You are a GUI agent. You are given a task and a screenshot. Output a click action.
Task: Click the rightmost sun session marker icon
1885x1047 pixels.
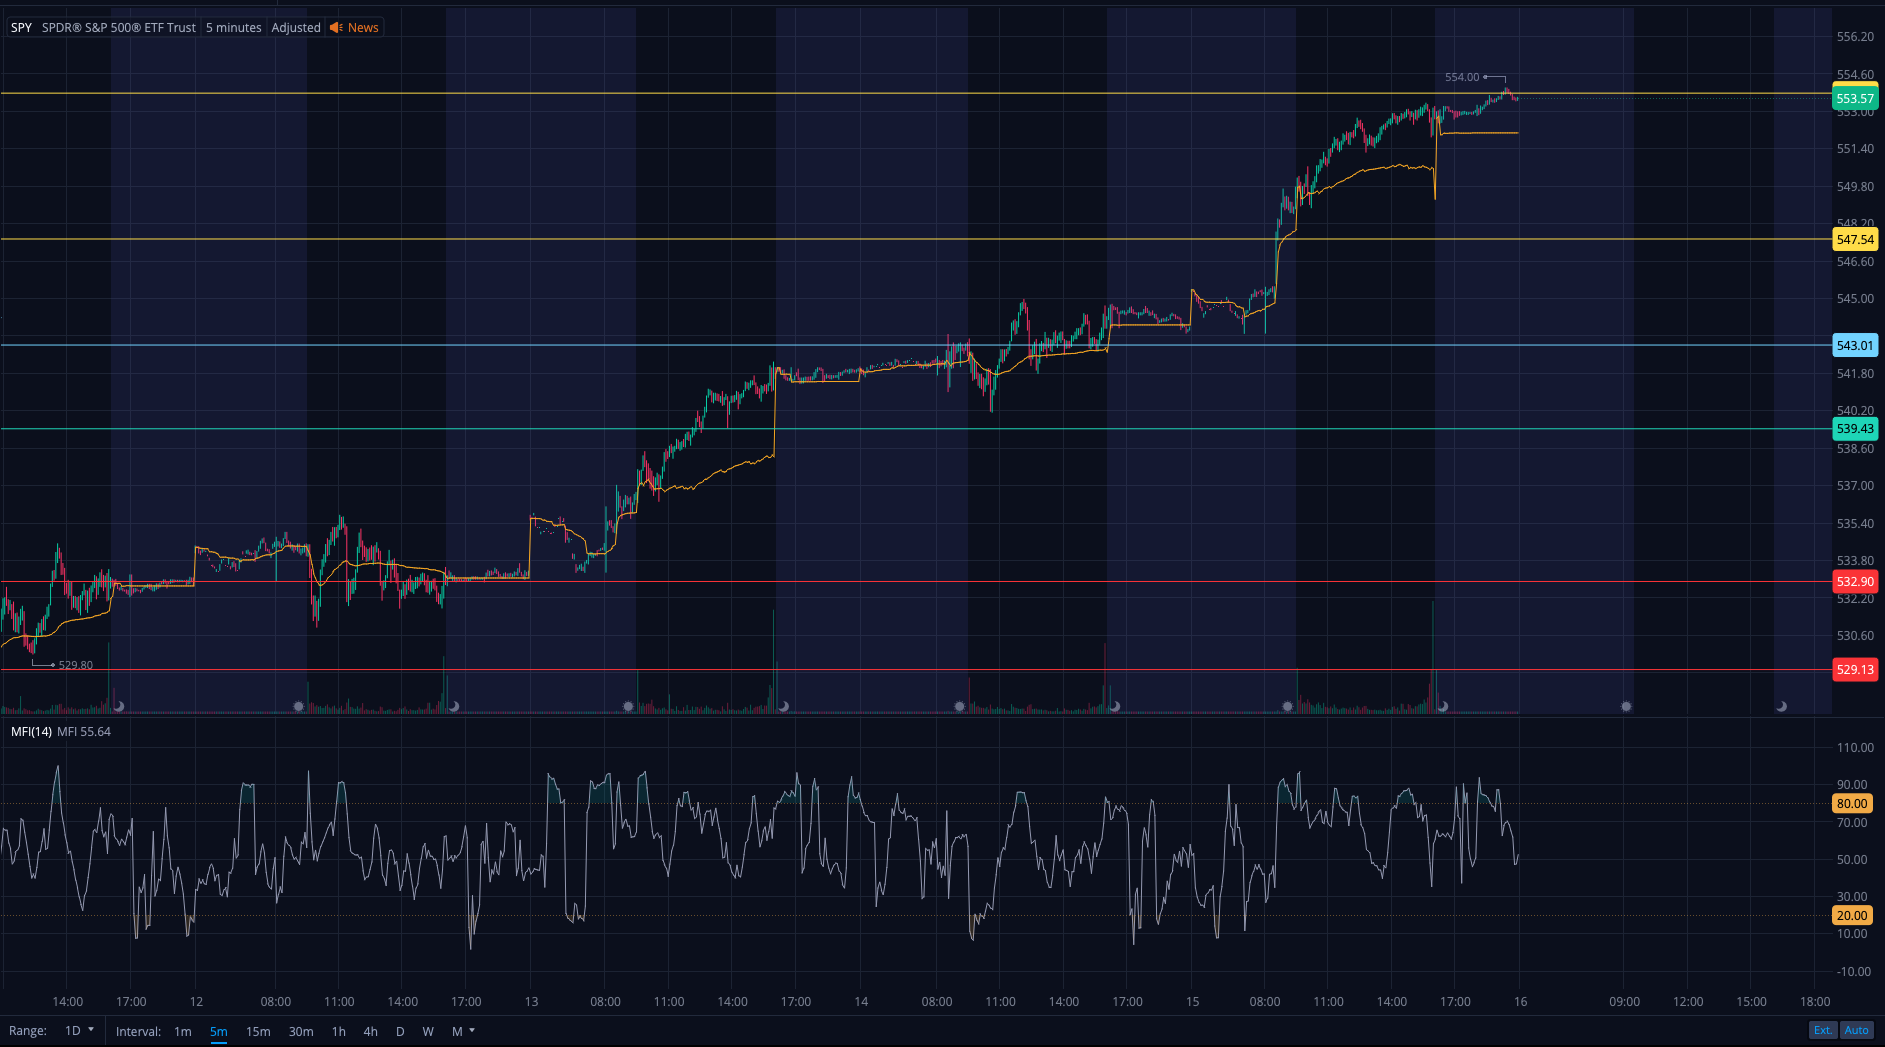coord(1626,706)
